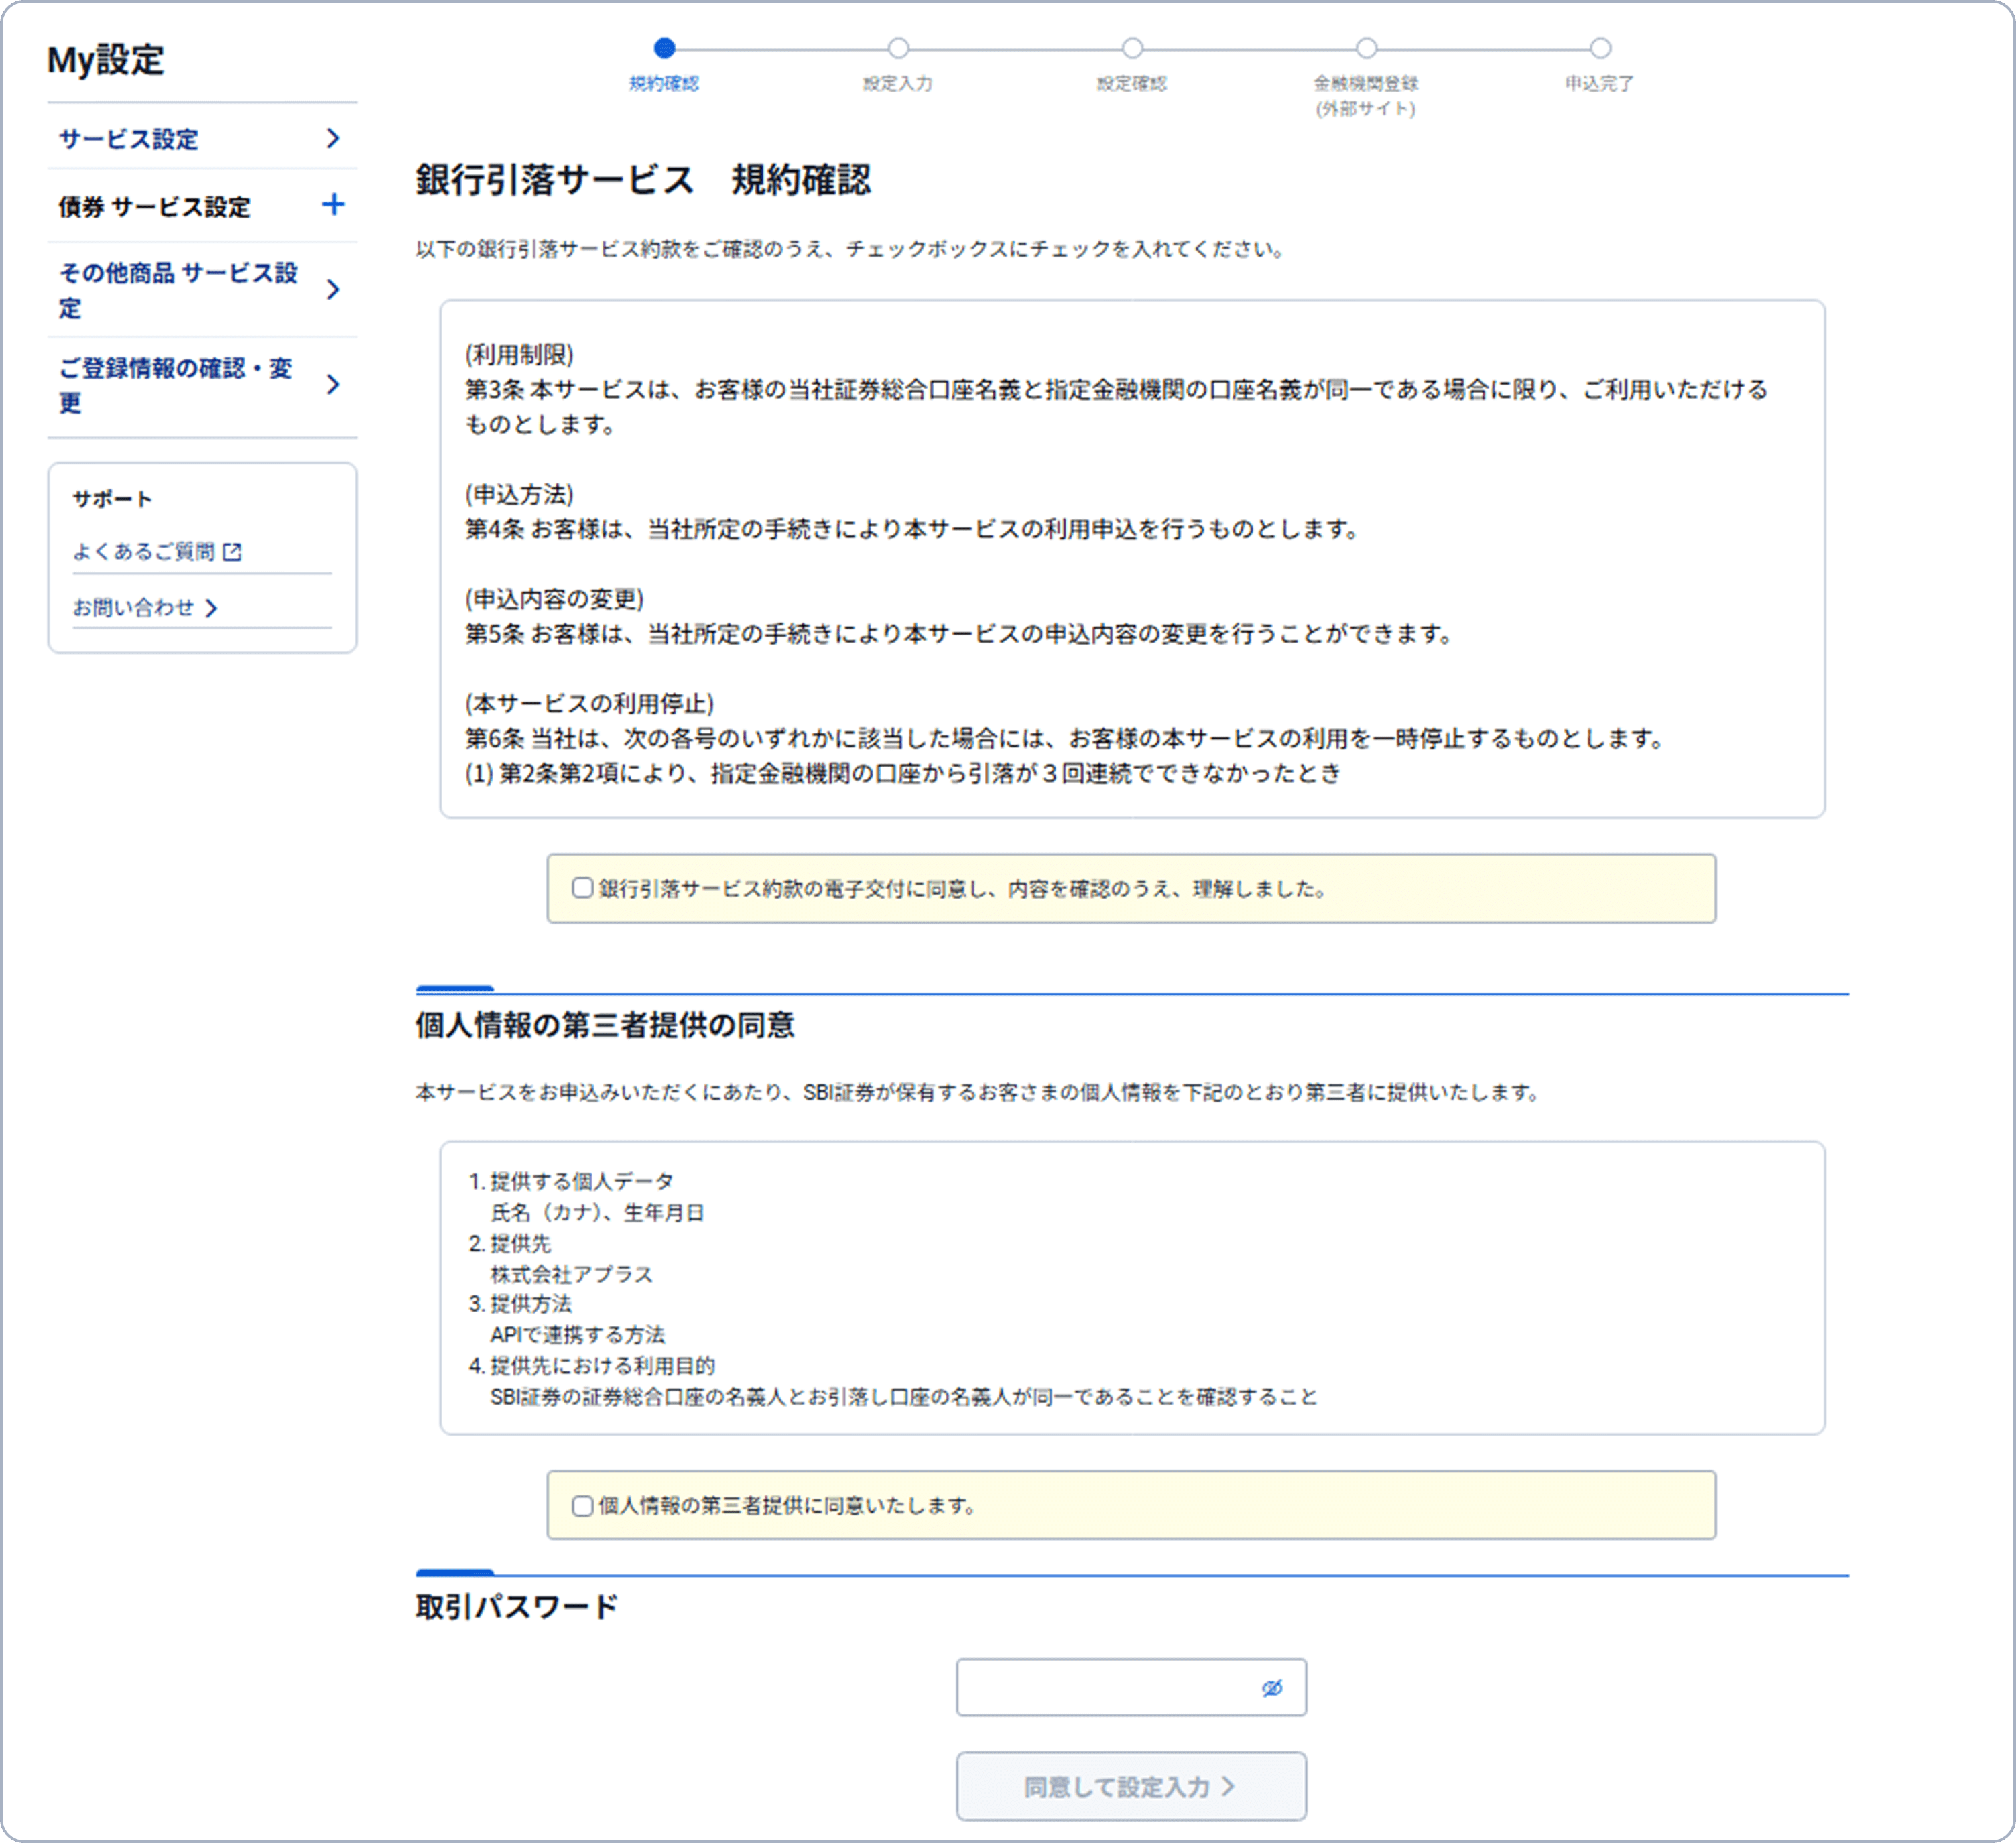Click the 設定確認 step circle

click(1132, 48)
